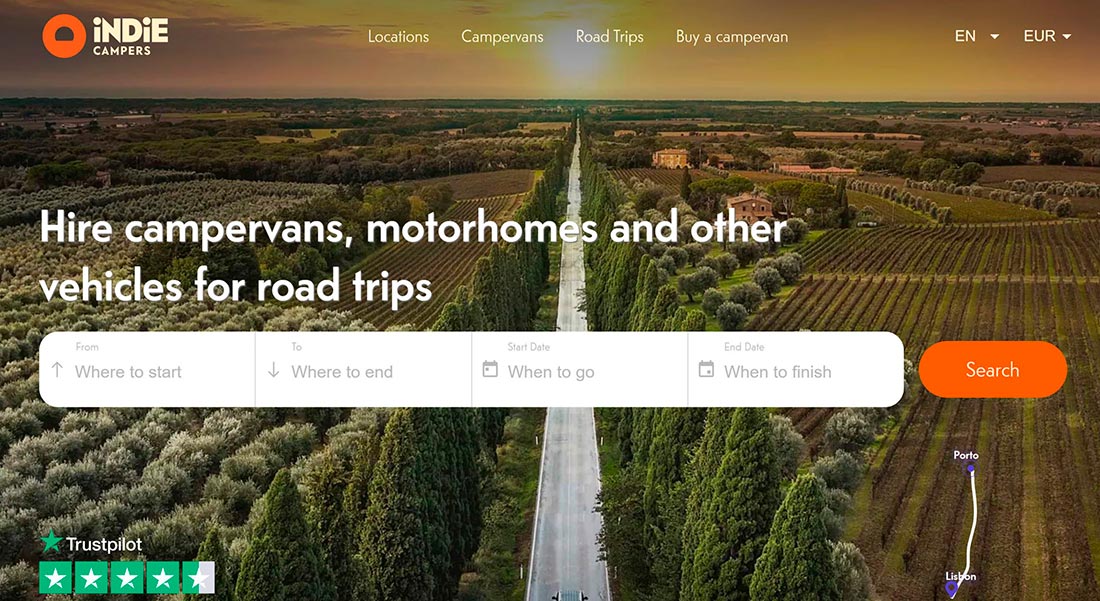
Task: Click the orange Search button
Action: (993, 370)
